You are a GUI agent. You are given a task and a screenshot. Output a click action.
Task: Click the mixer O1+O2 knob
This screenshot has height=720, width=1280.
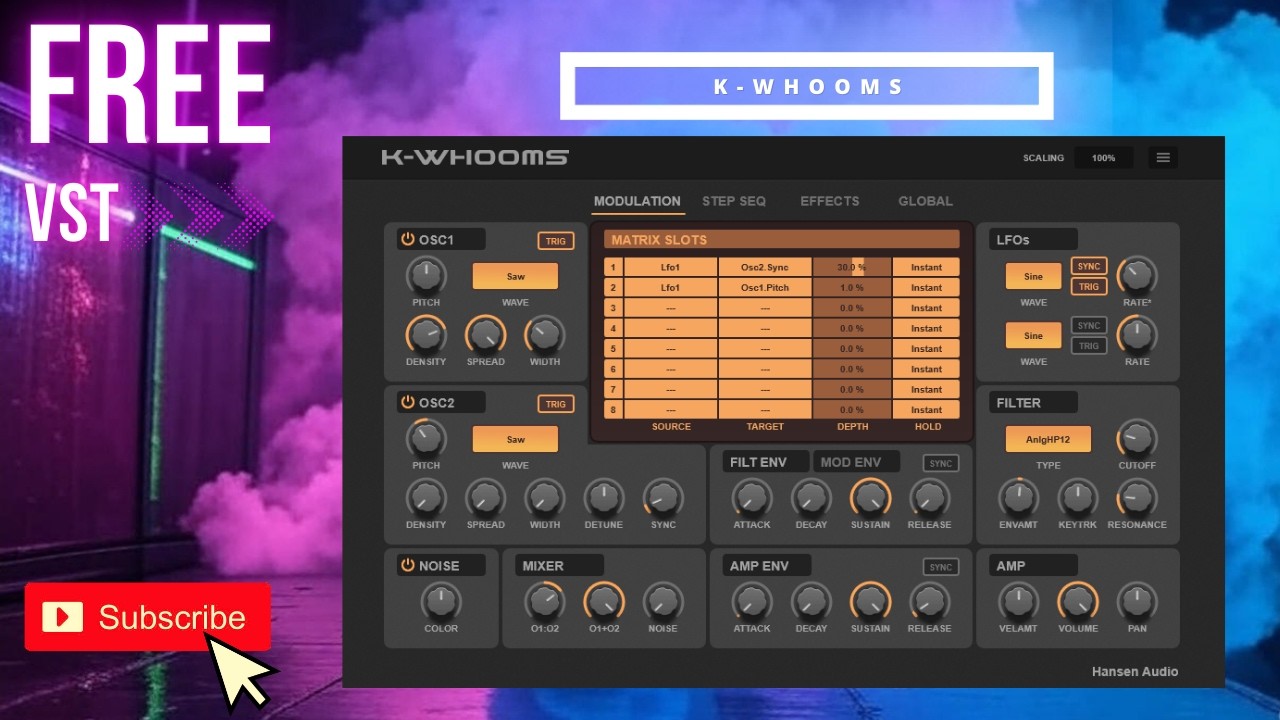pos(604,601)
